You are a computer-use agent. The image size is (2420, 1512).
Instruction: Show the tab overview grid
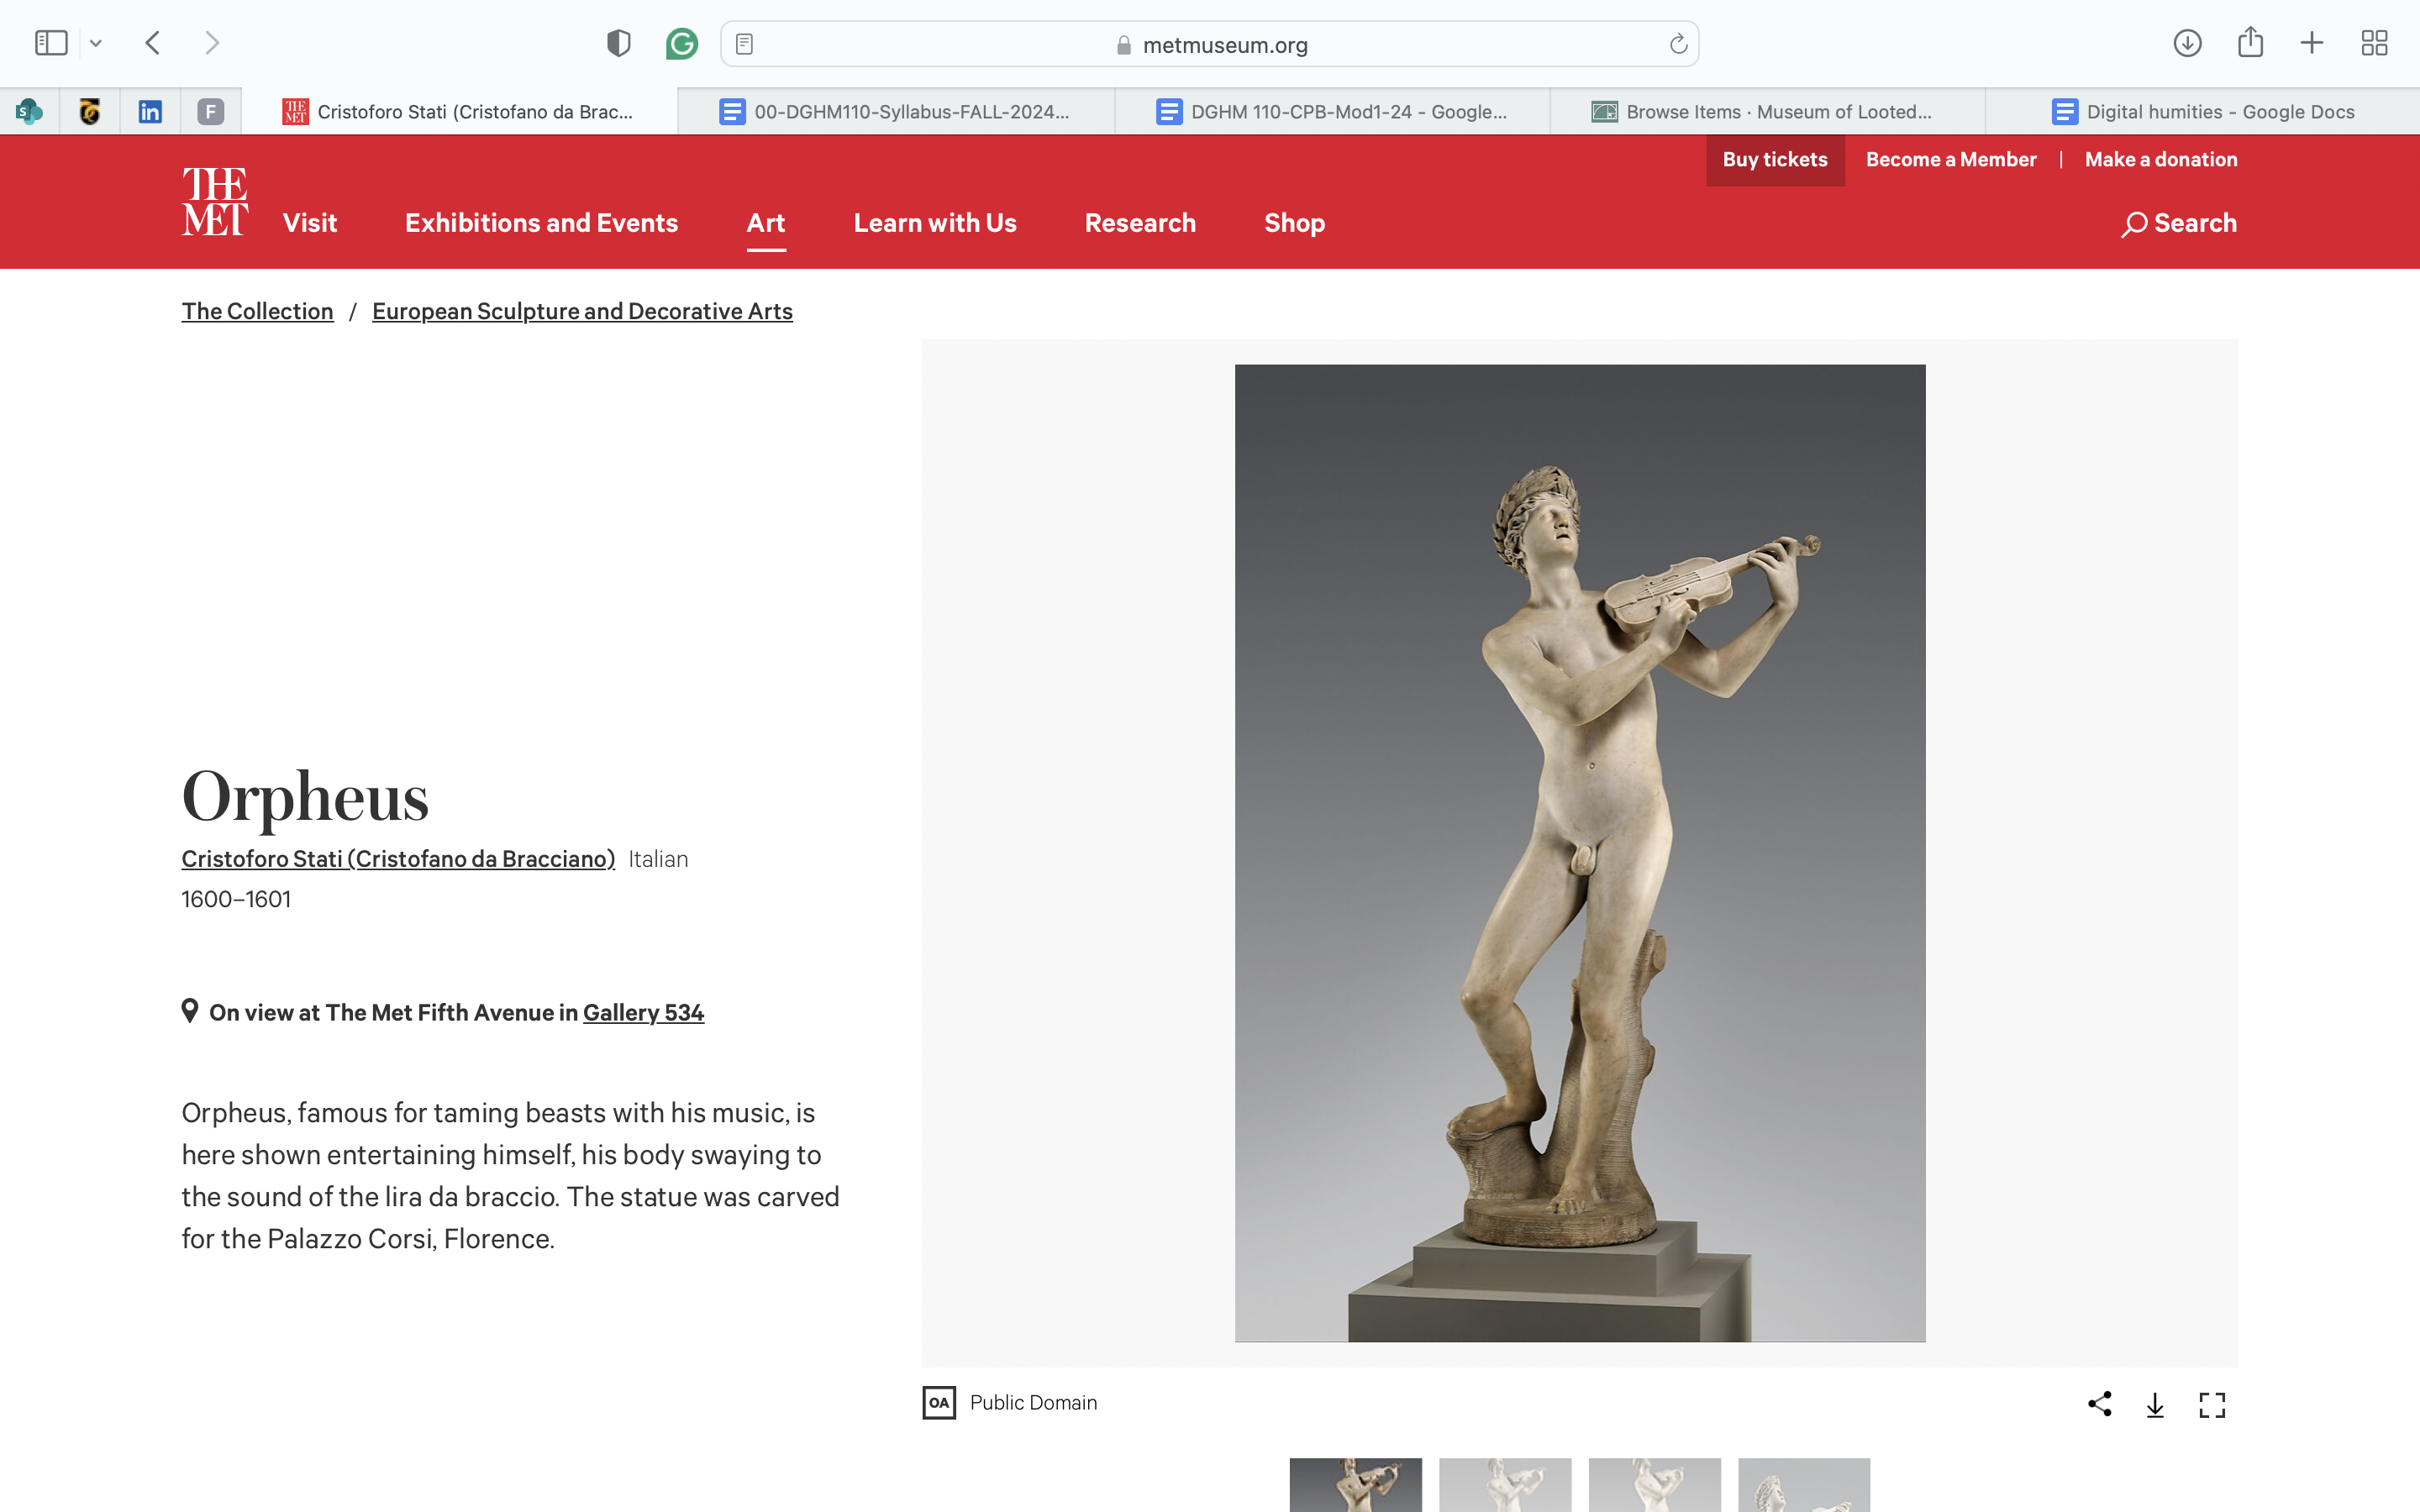point(2374,43)
